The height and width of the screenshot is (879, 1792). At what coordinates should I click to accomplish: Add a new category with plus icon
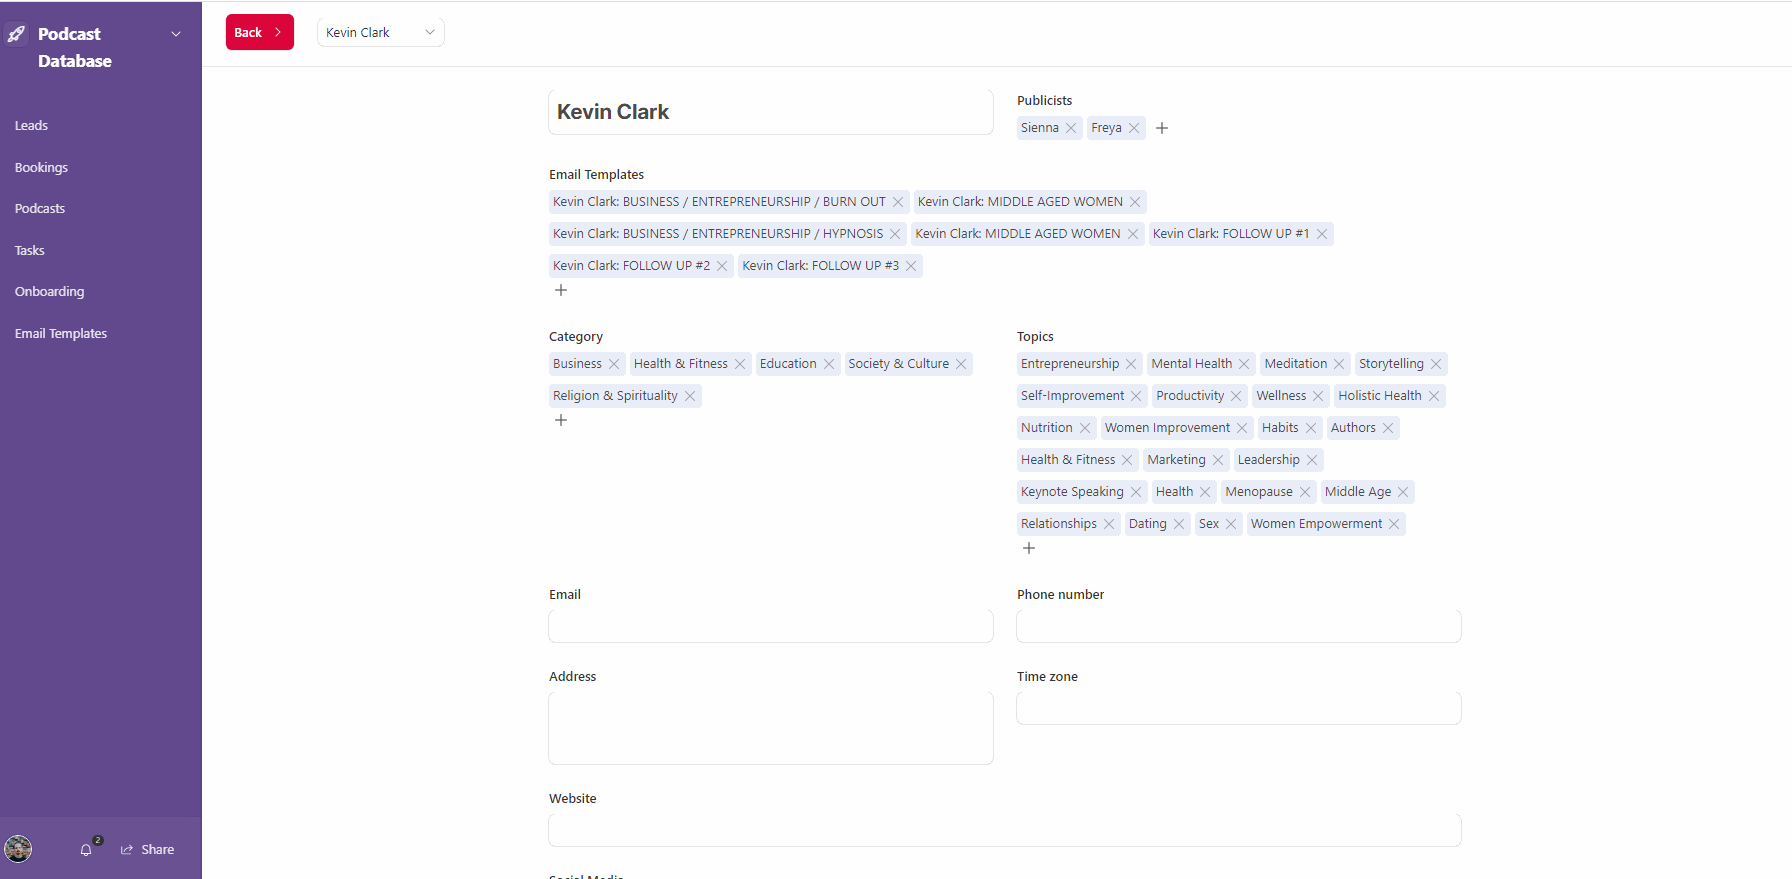tap(561, 420)
